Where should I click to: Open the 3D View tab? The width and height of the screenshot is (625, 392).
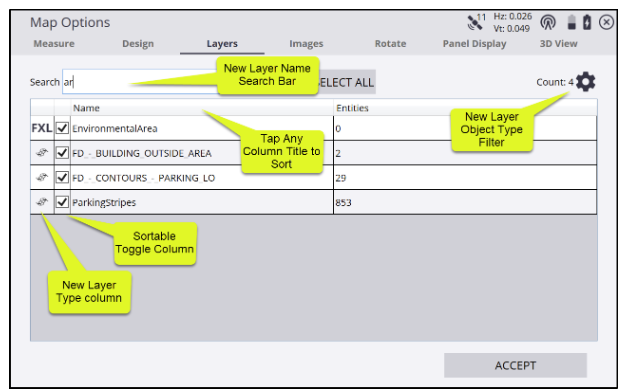pos(558,43)
